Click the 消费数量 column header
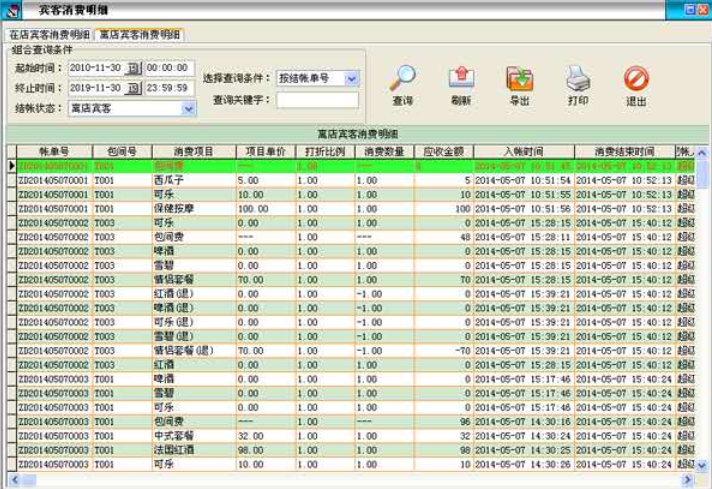The image size is (712, 489). point(384,152)
